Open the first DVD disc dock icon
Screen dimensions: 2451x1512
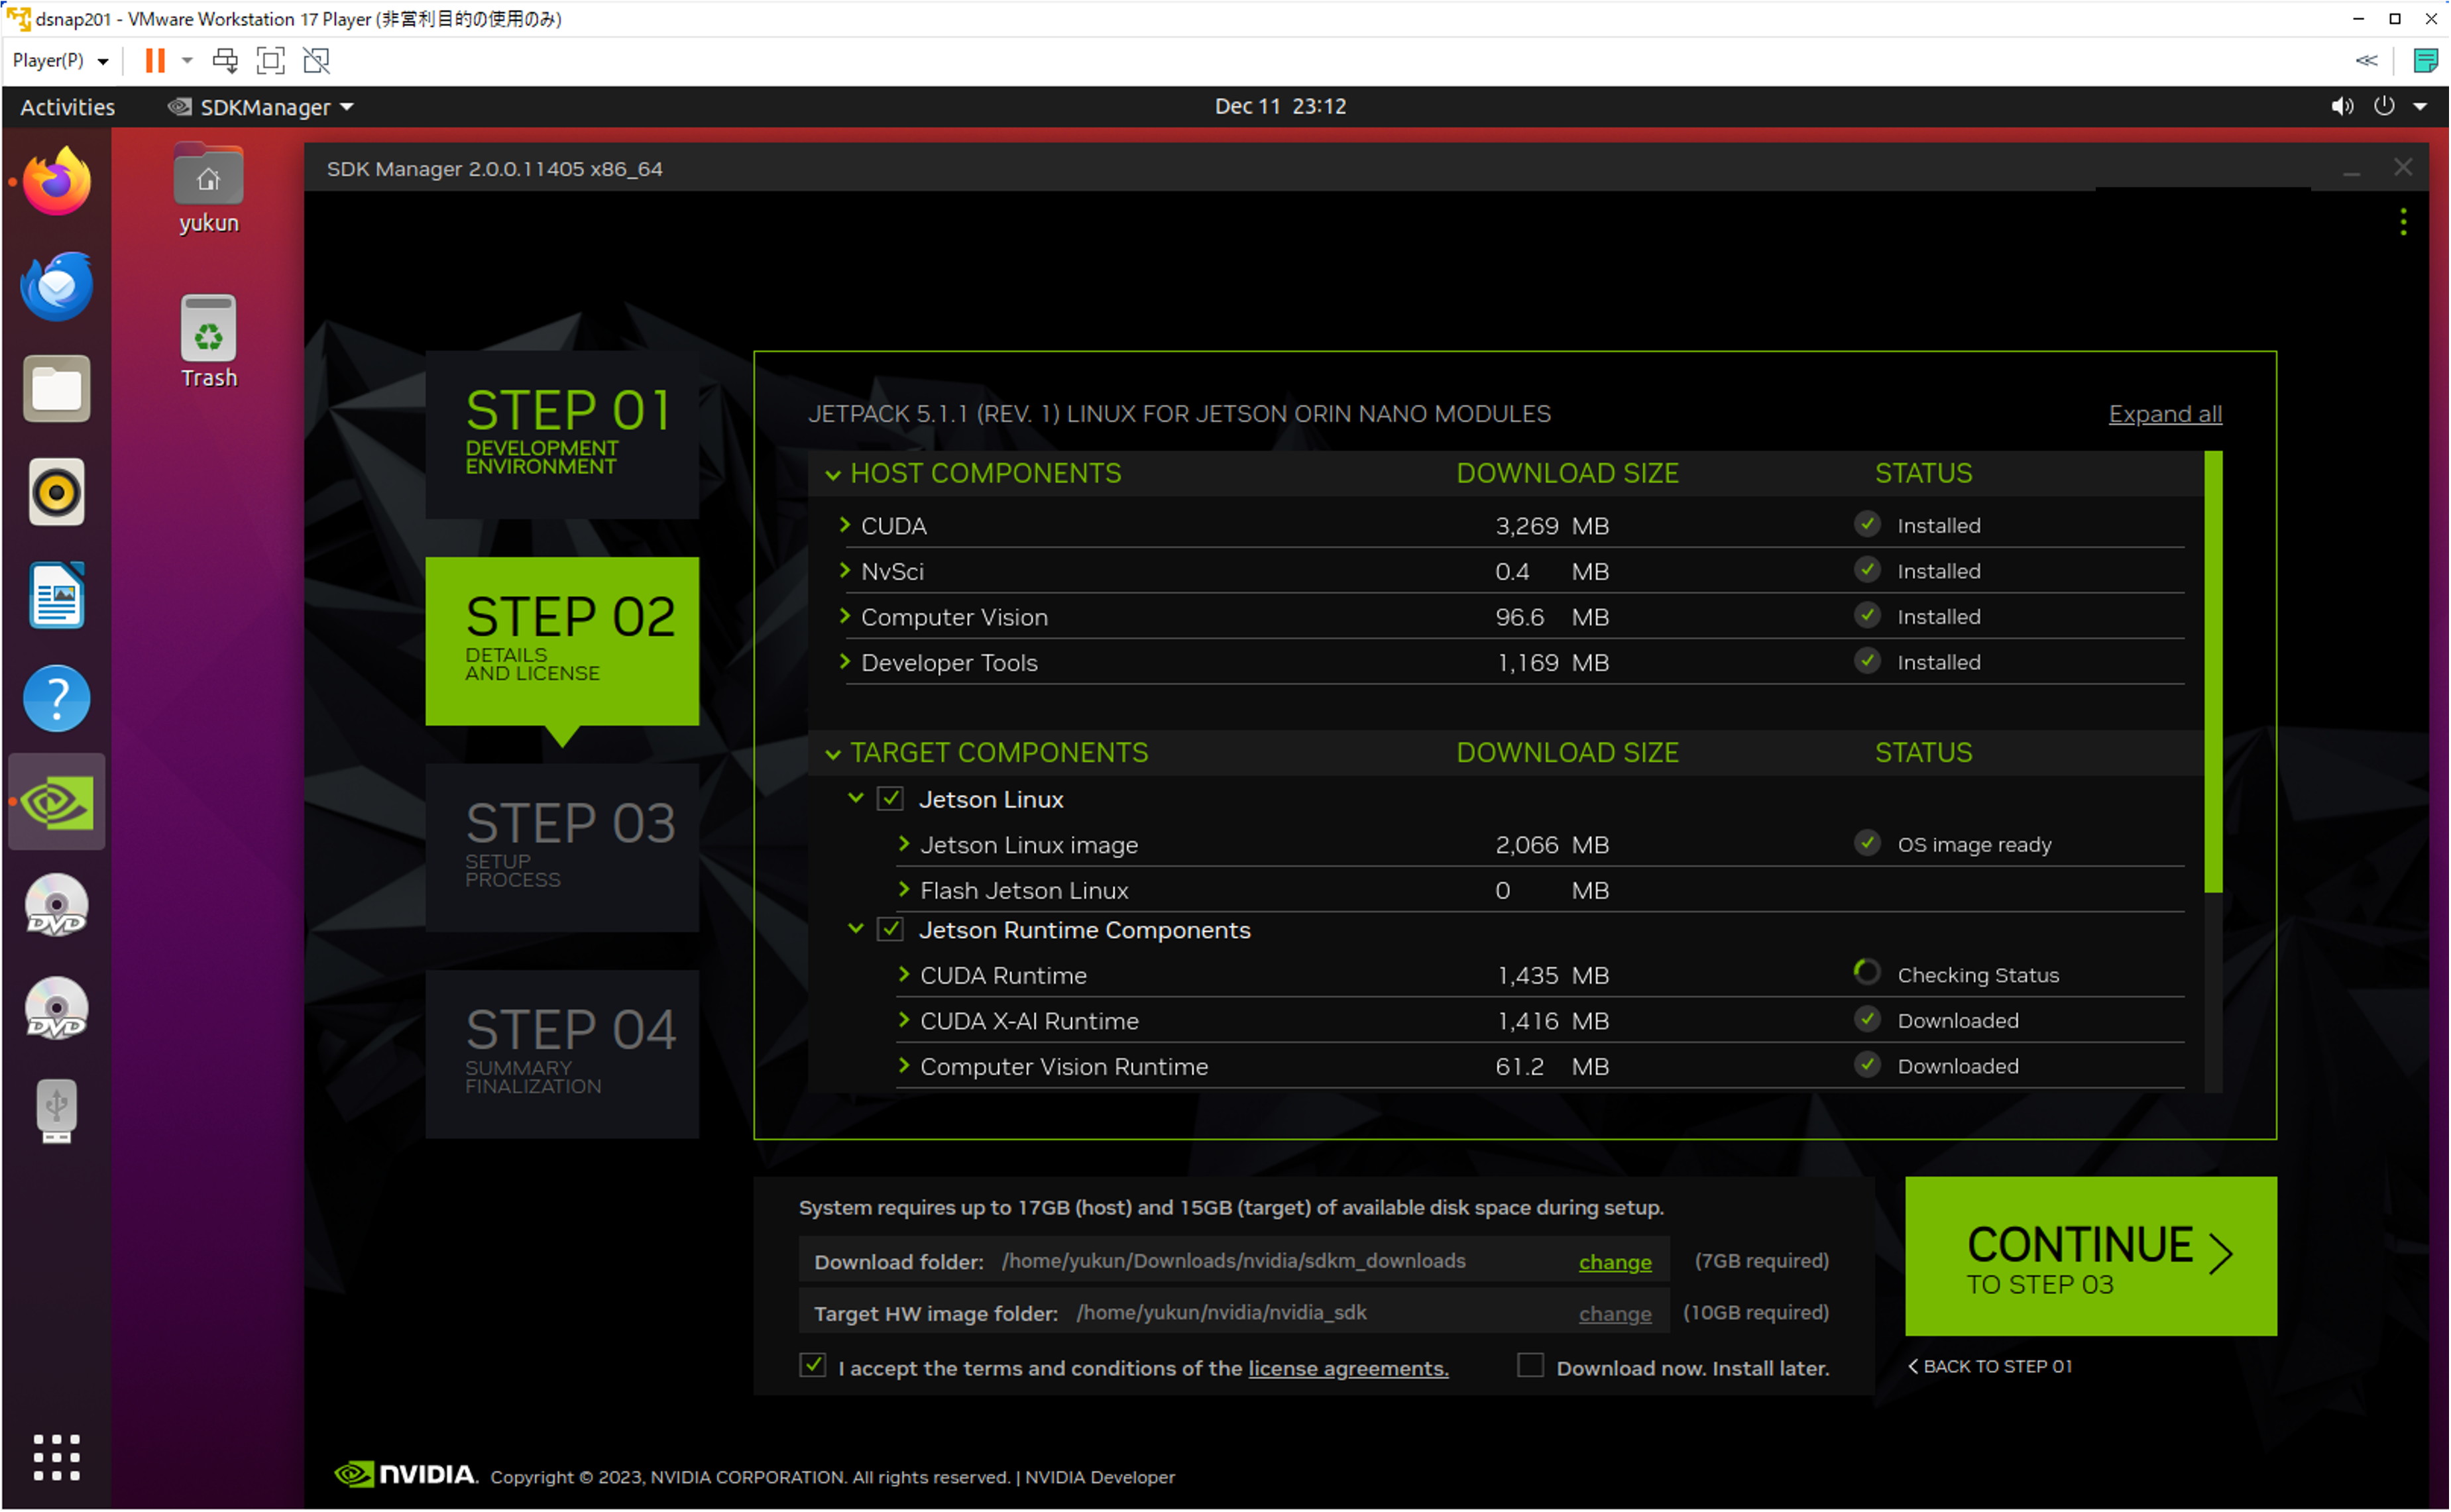57,905
